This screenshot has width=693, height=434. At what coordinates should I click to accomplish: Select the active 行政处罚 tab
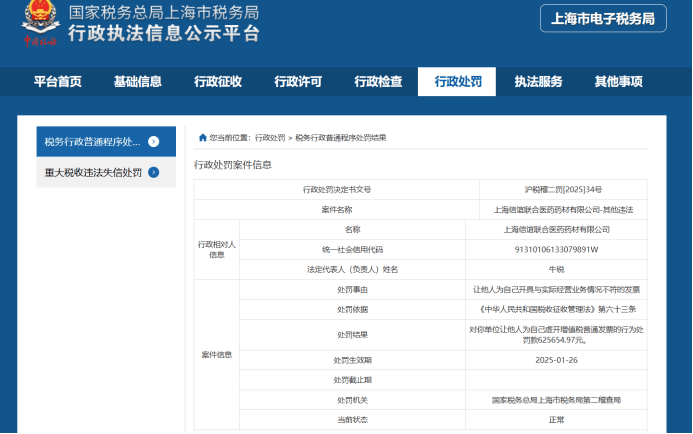(457, 82)
